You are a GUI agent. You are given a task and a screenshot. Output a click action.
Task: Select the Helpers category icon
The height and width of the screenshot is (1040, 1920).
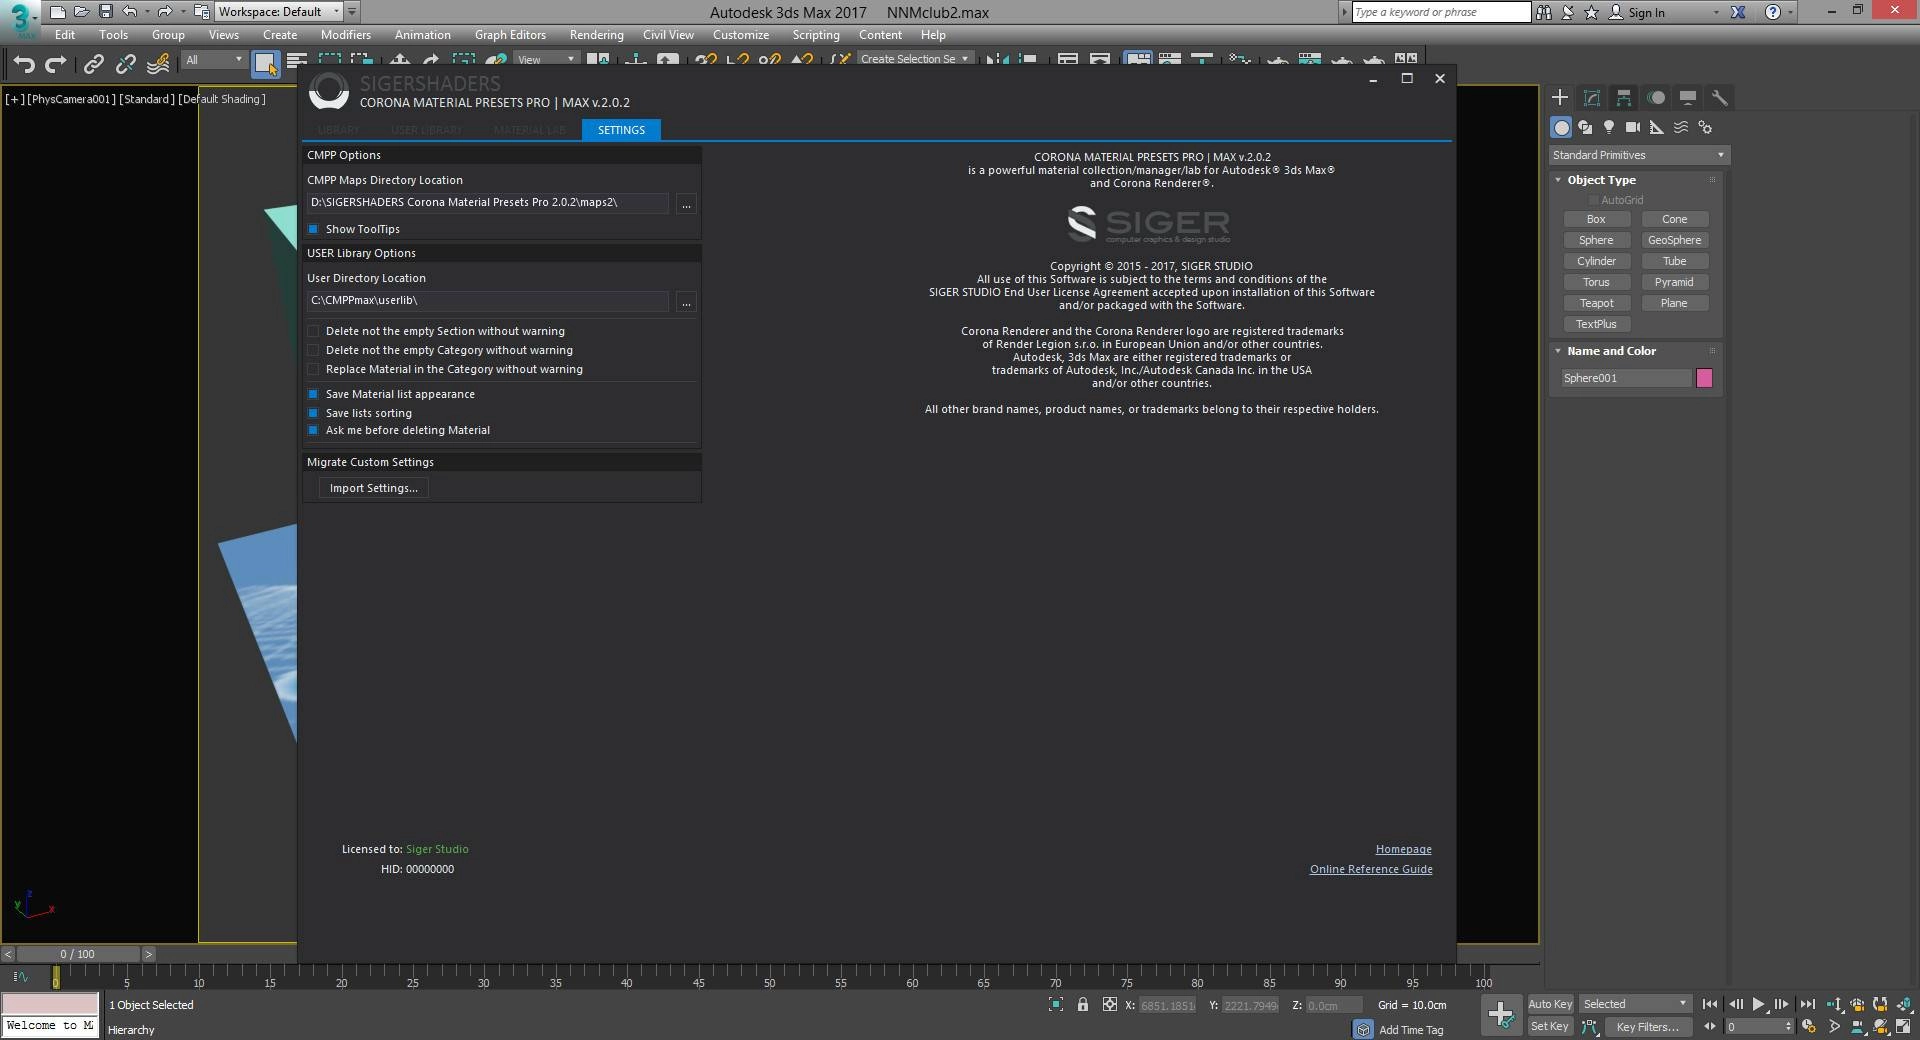(x=1657, y=127)
